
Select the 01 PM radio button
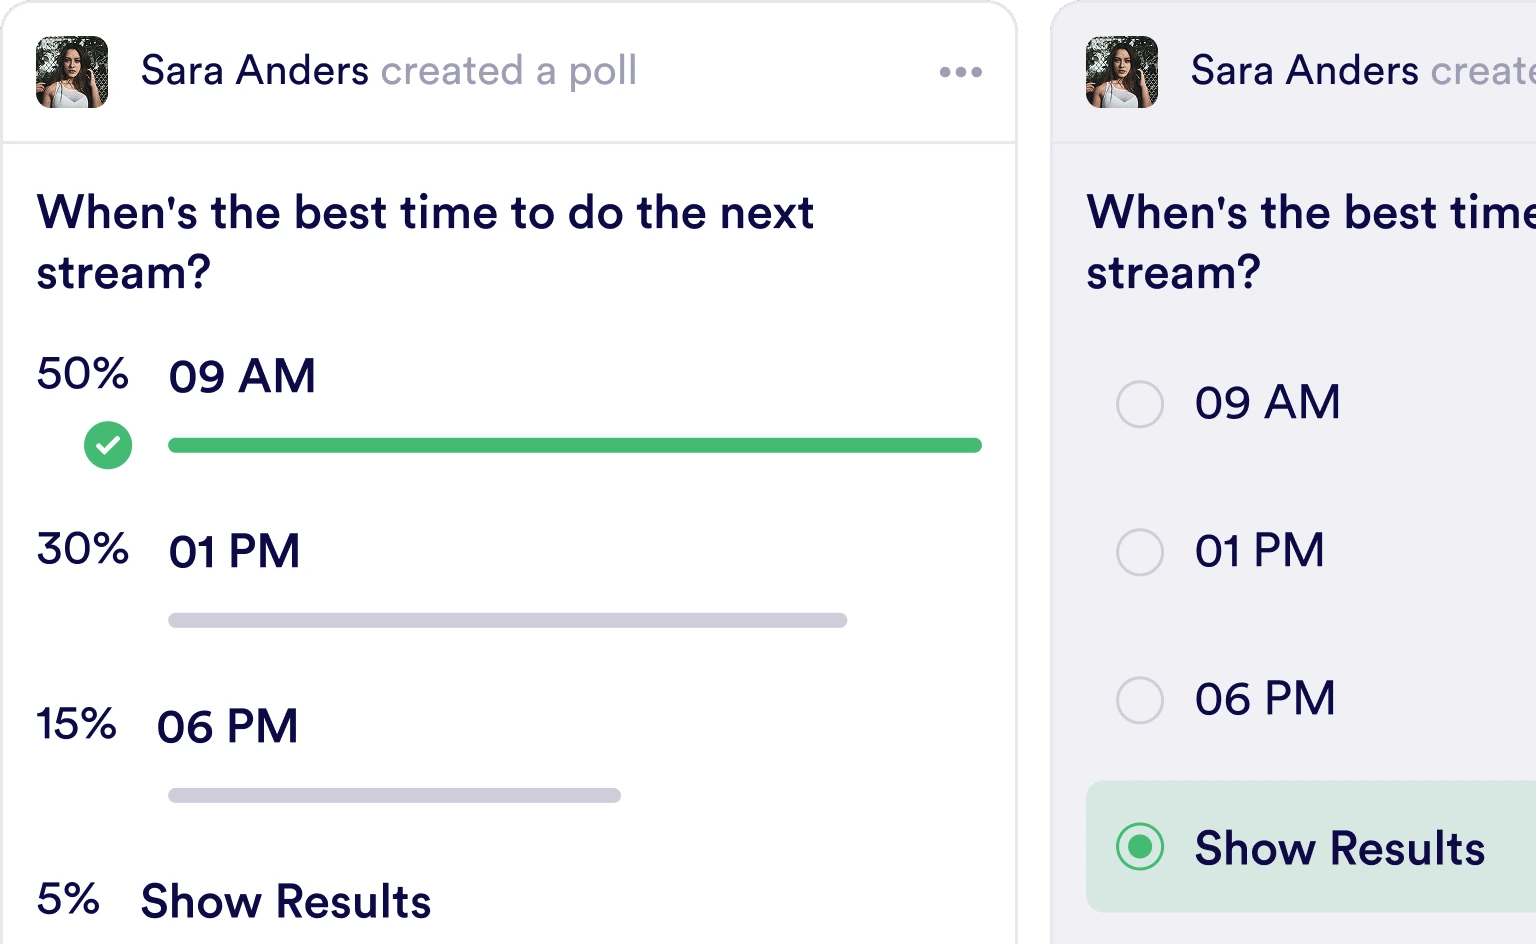tap(1140, 552)
